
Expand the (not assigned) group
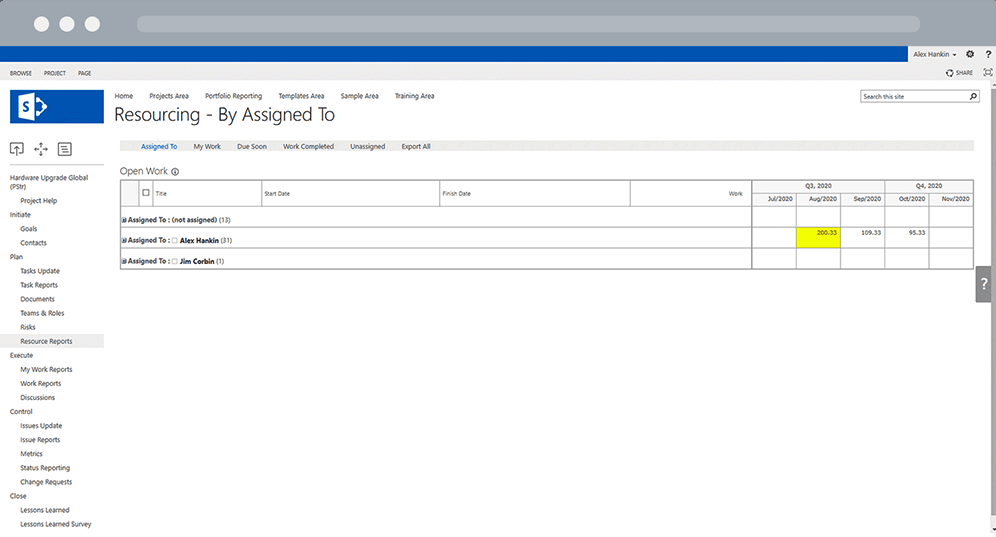124,220
